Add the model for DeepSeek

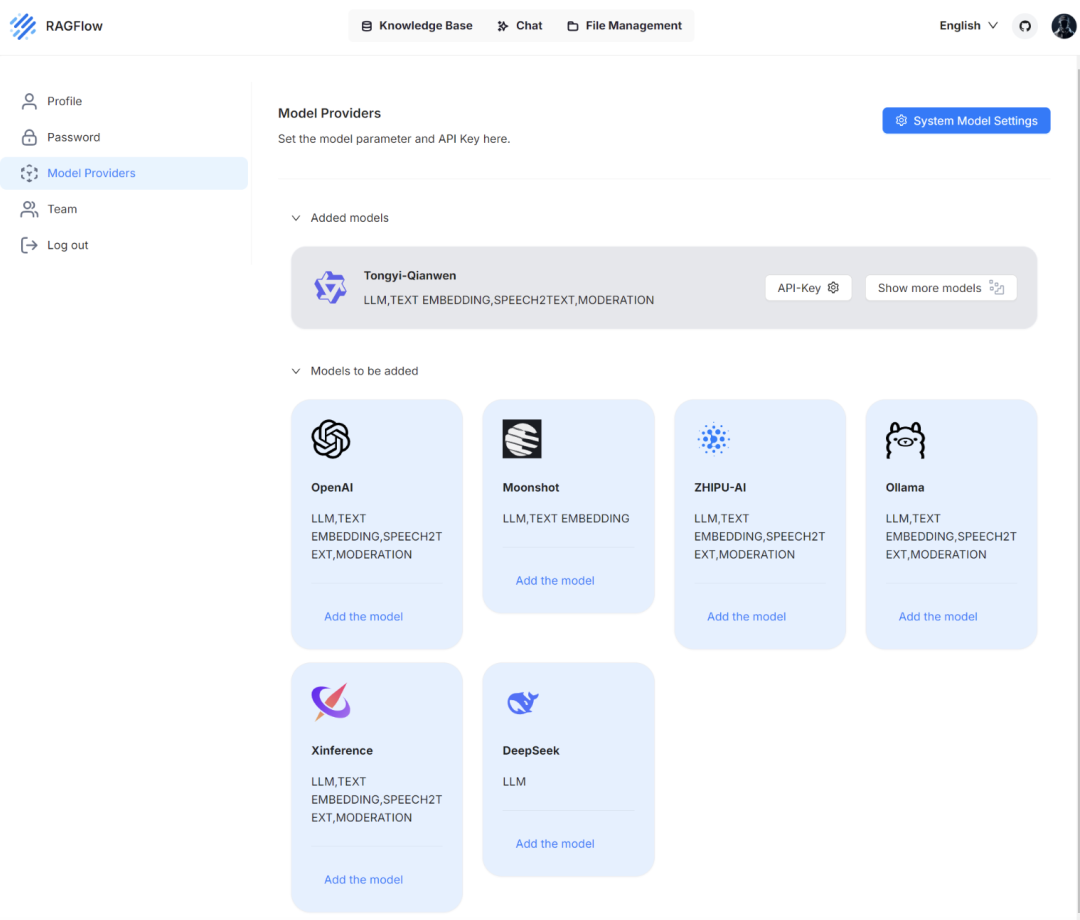pyautogui.click(x=555, y=844)
